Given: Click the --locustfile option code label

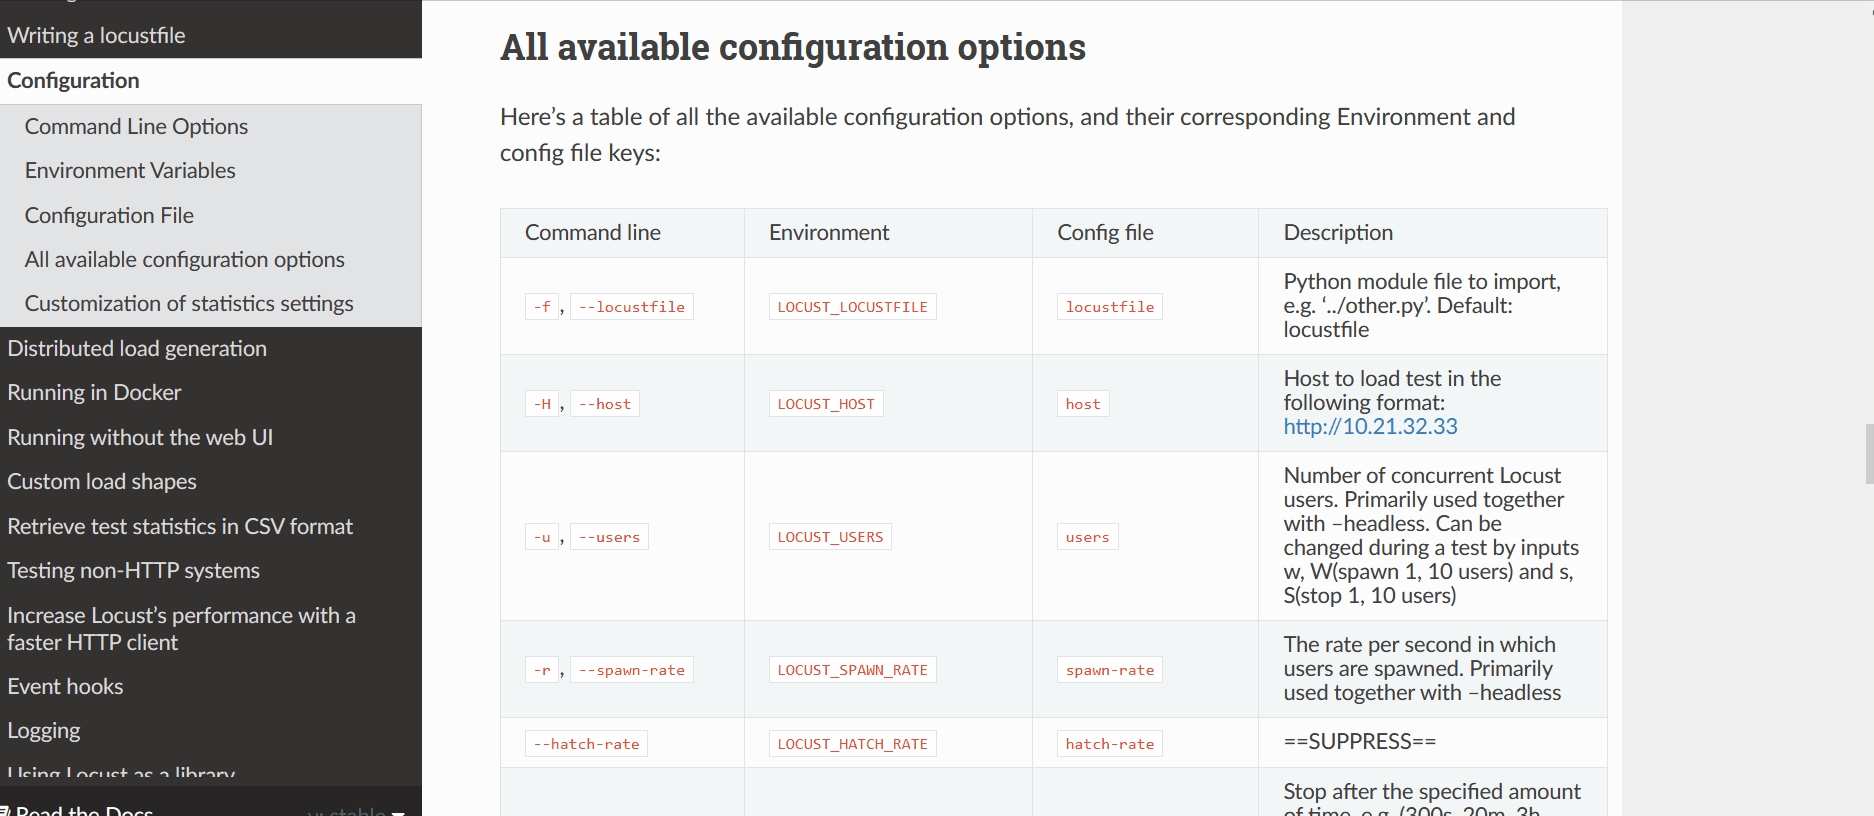Looking at the screenshot, I should click(631, 307).
